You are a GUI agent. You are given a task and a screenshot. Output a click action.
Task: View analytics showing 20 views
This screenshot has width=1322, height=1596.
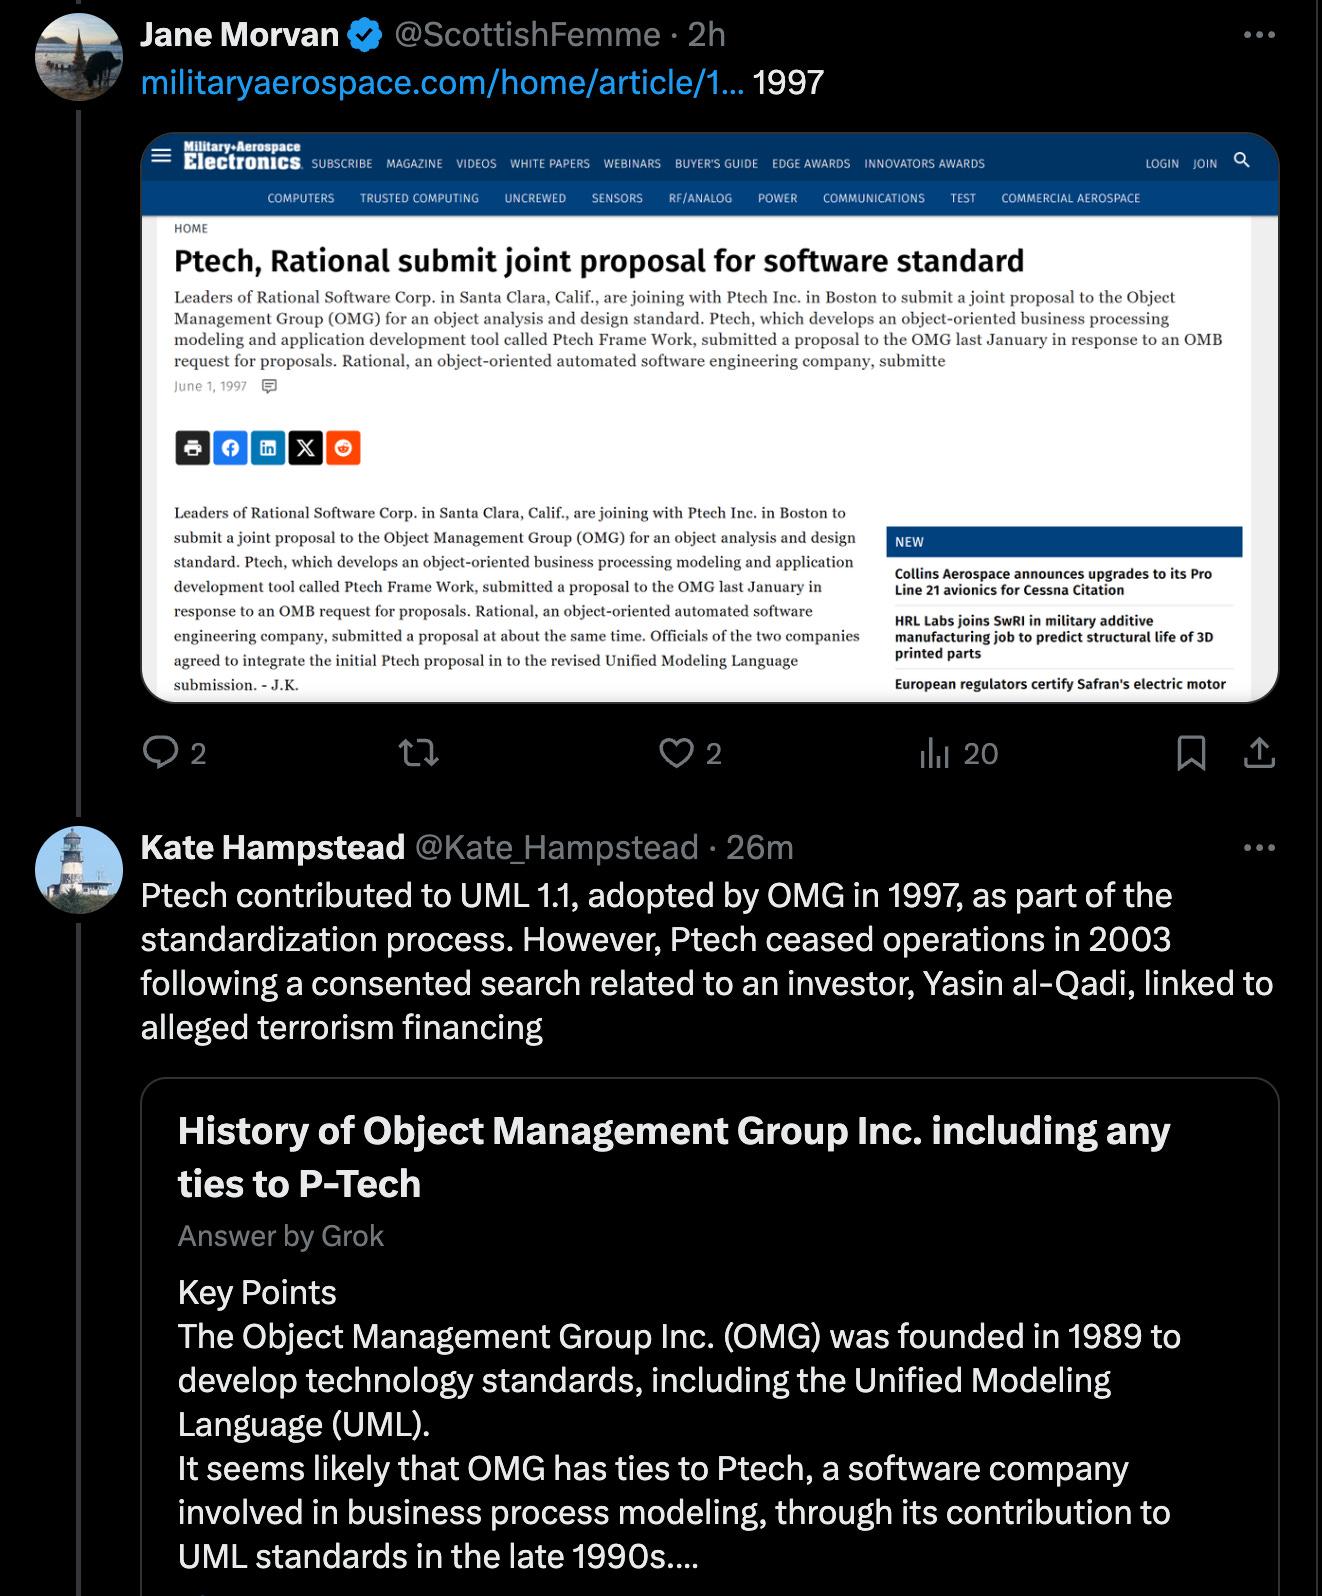click(x=958, y=753)
